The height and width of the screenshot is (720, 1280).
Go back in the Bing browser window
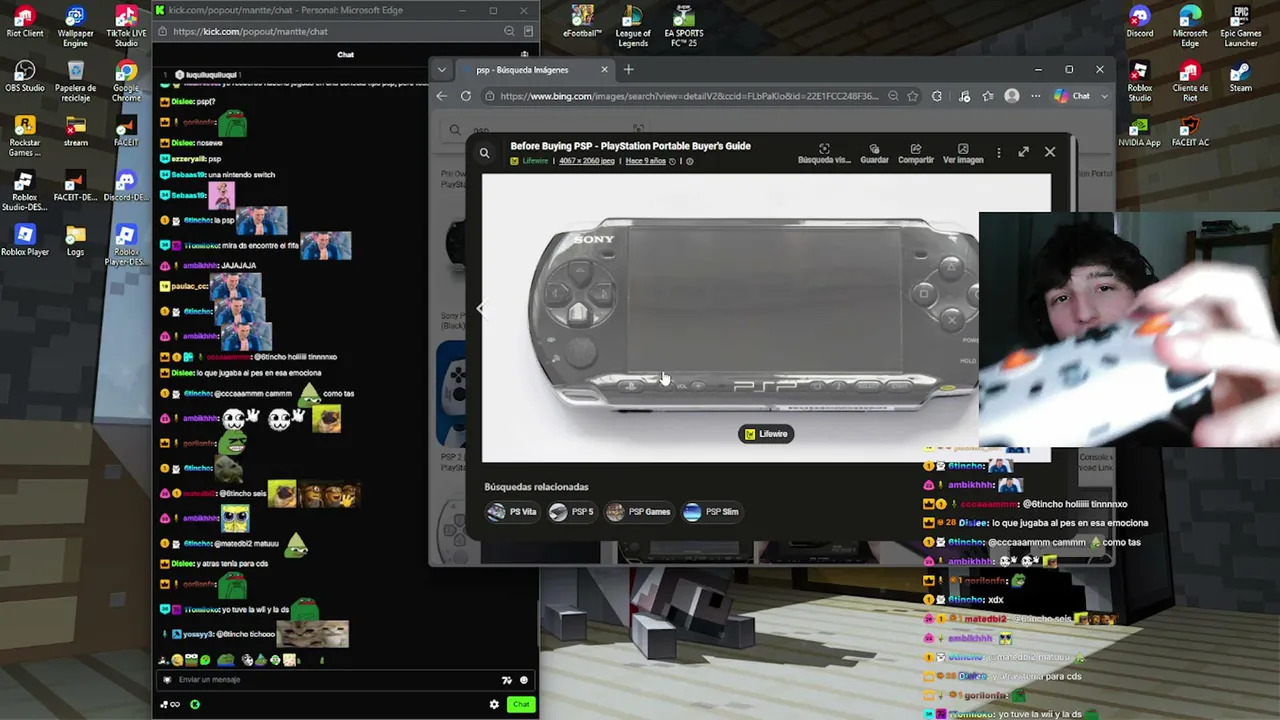pos(442,96)
